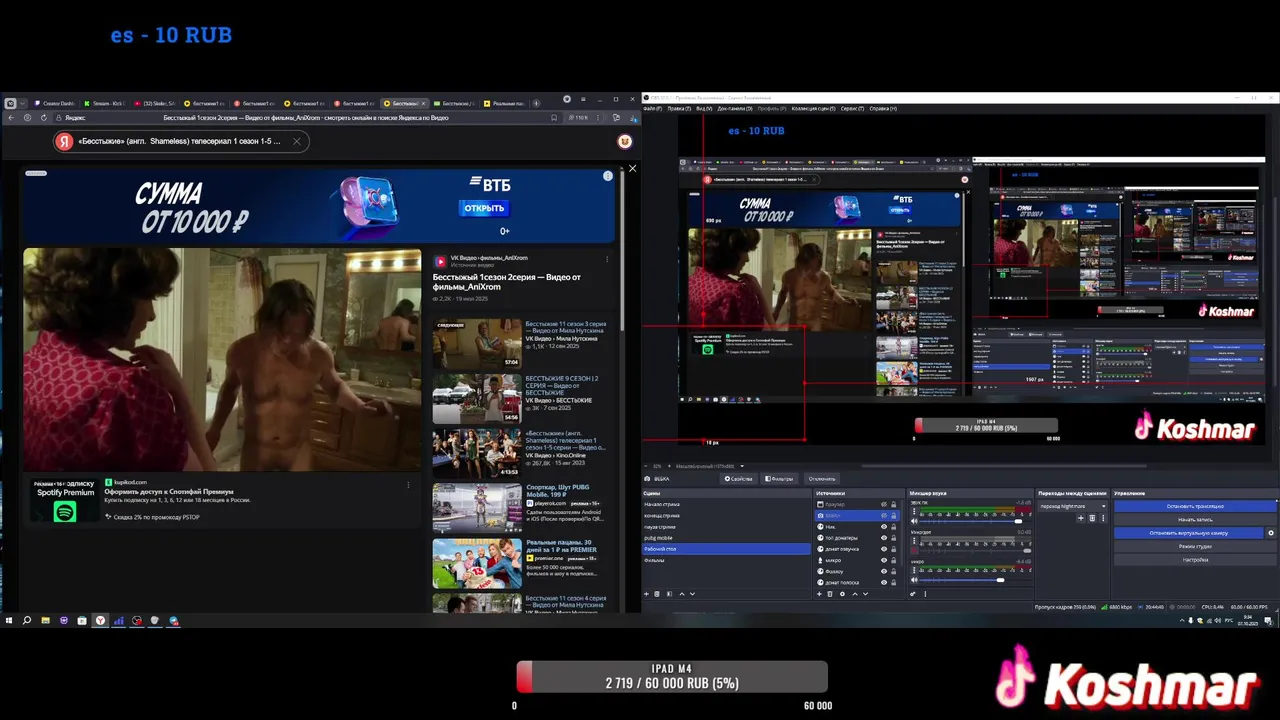
Task: Remove selected scene with trash icon in Сцены
Action: 657,593
